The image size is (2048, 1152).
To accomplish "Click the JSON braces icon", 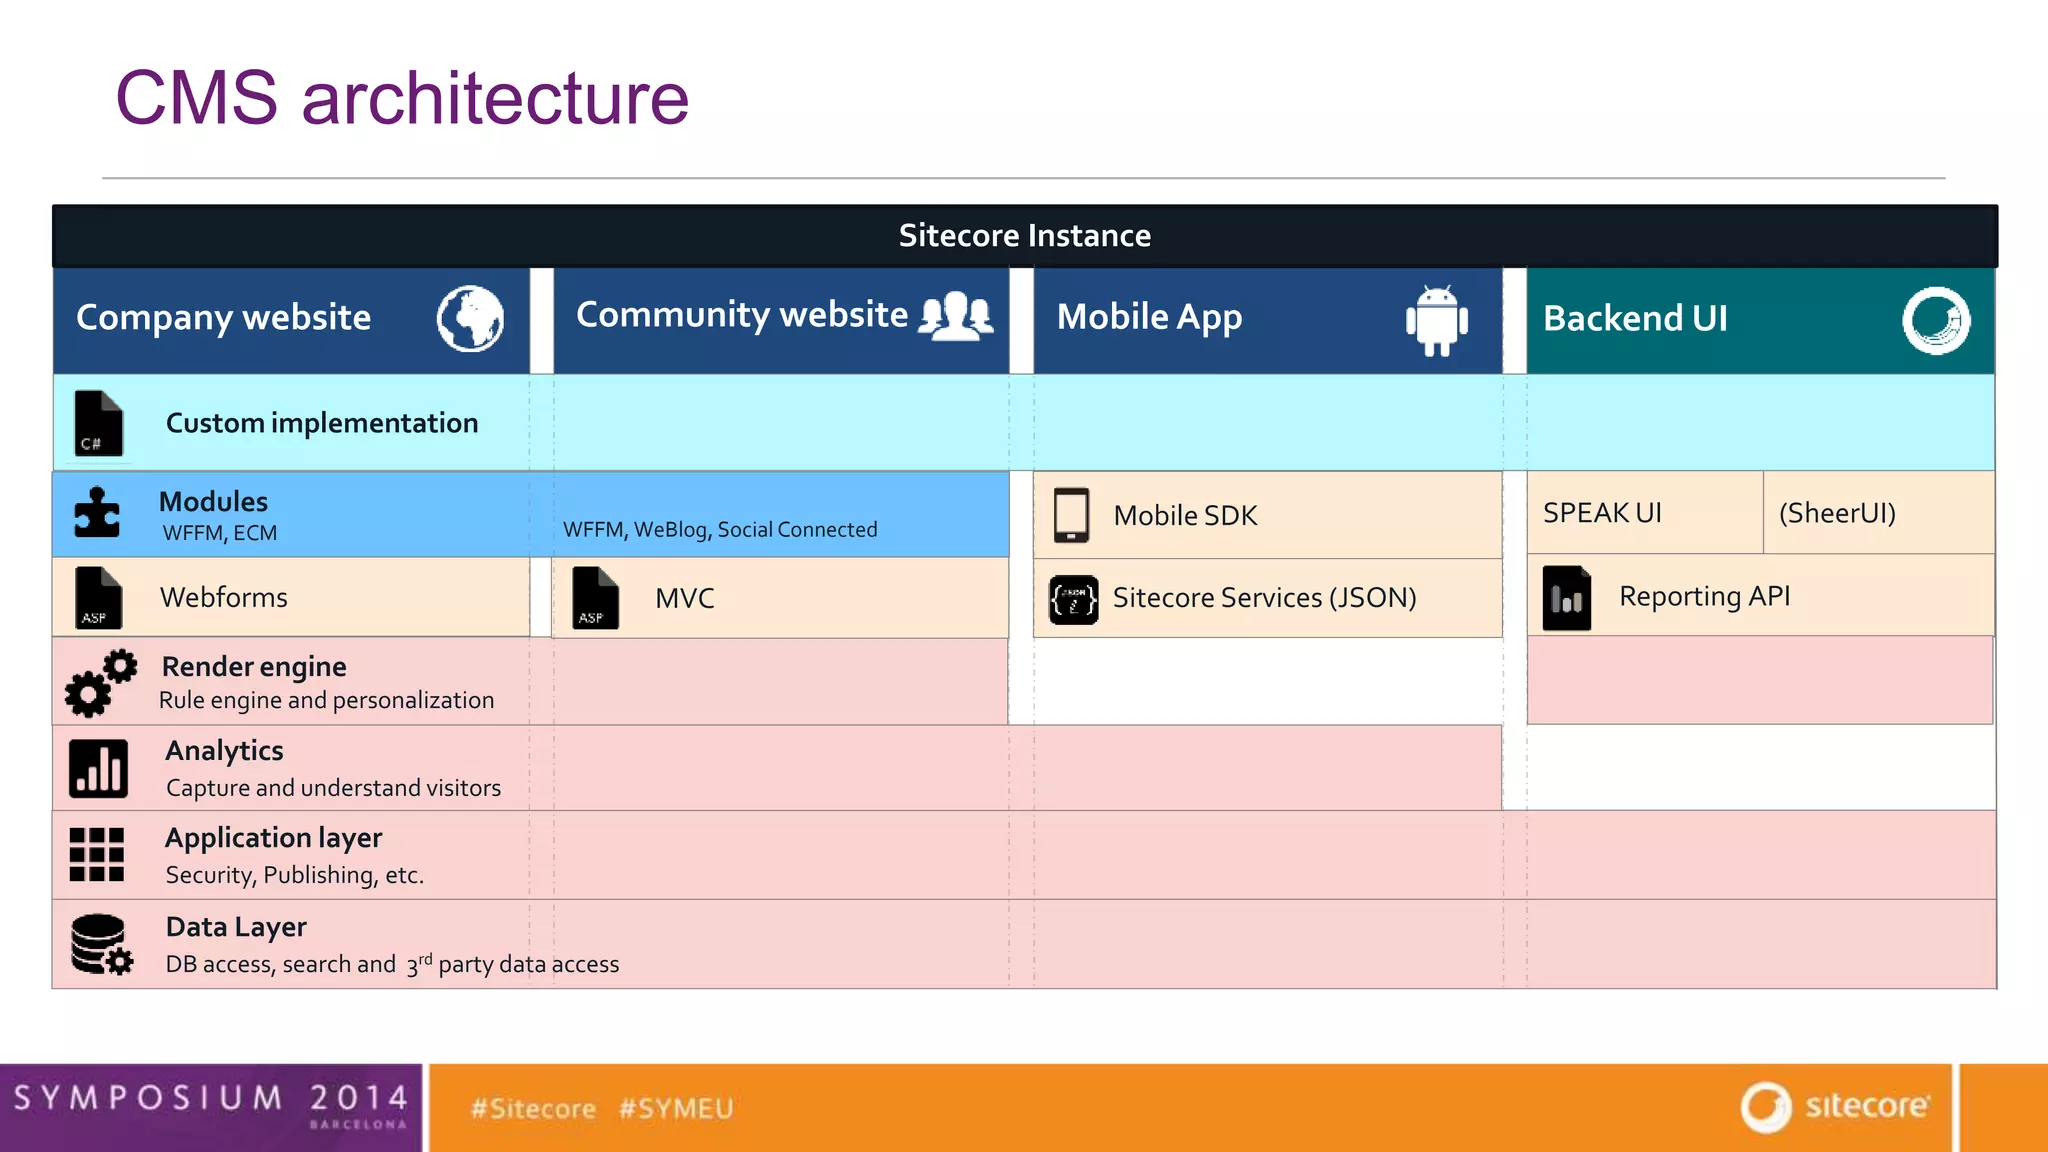I will [x=1074, y=599].
